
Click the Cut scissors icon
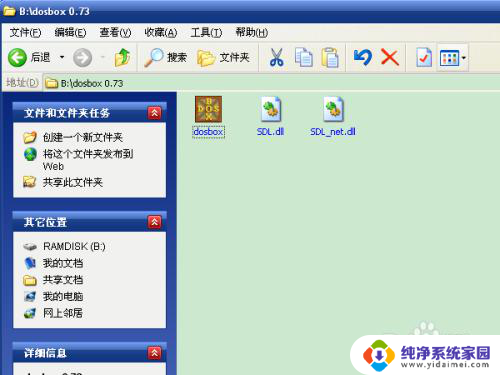276,57
